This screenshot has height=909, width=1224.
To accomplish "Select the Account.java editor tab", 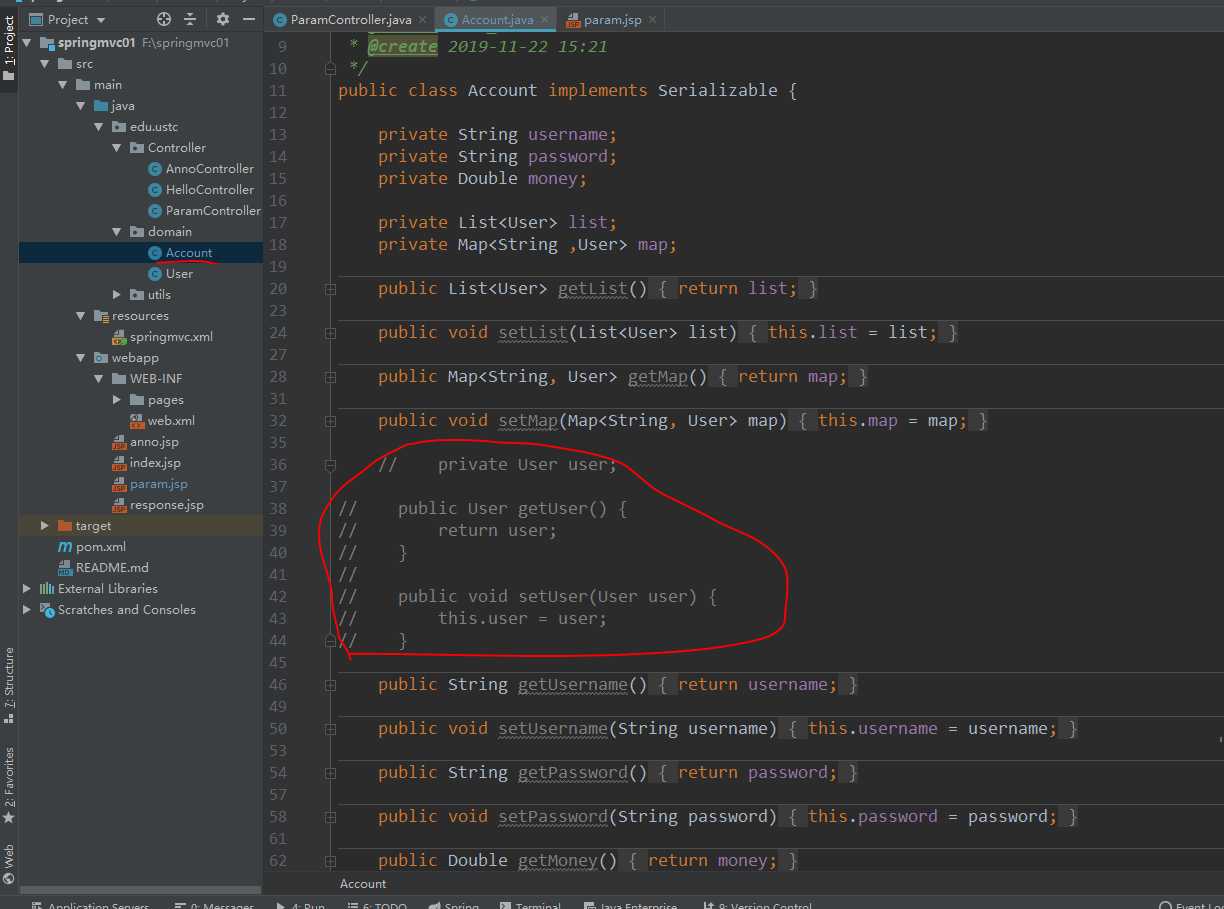I will (497, 20).
